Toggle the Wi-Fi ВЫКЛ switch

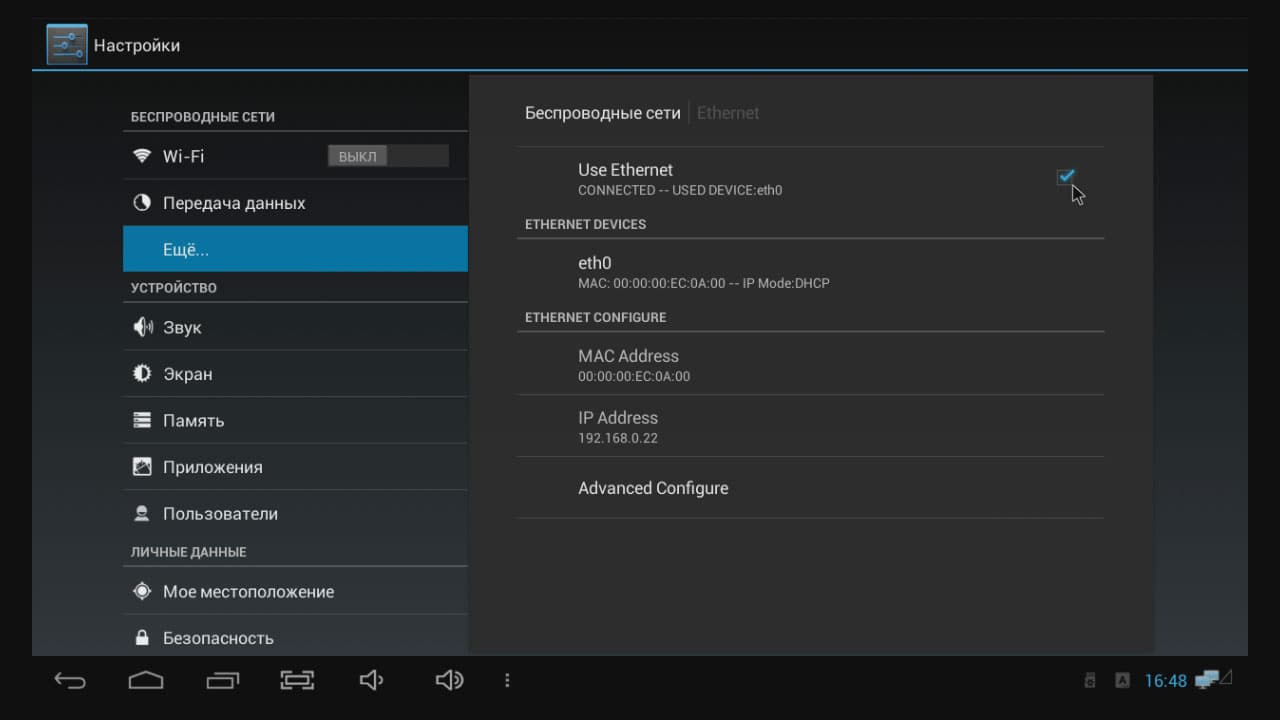(x=388, y=156)
